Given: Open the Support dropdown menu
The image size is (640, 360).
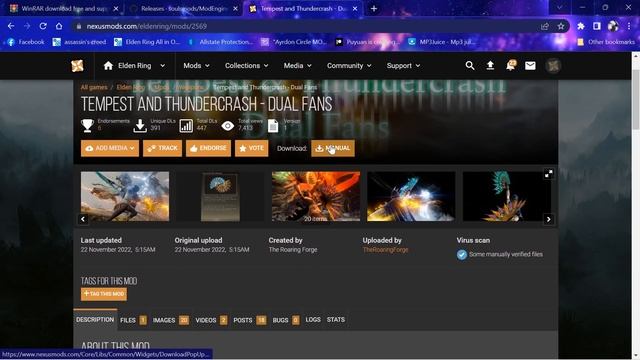Looking at the screenshot, I should point(403,66).
